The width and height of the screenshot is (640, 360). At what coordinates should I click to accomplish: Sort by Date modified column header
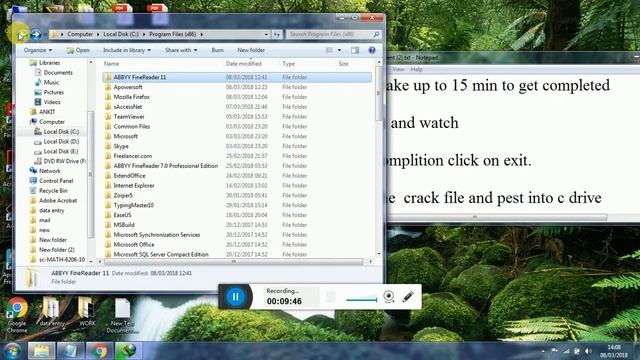pos(244,64)
